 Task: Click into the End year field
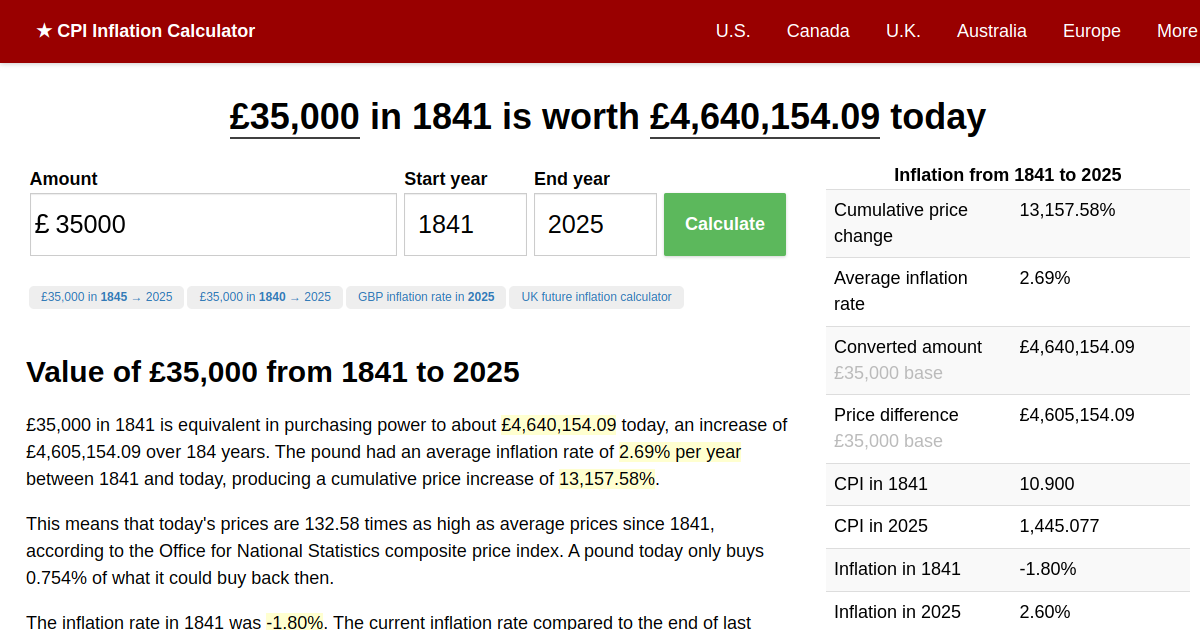[595, 225]
